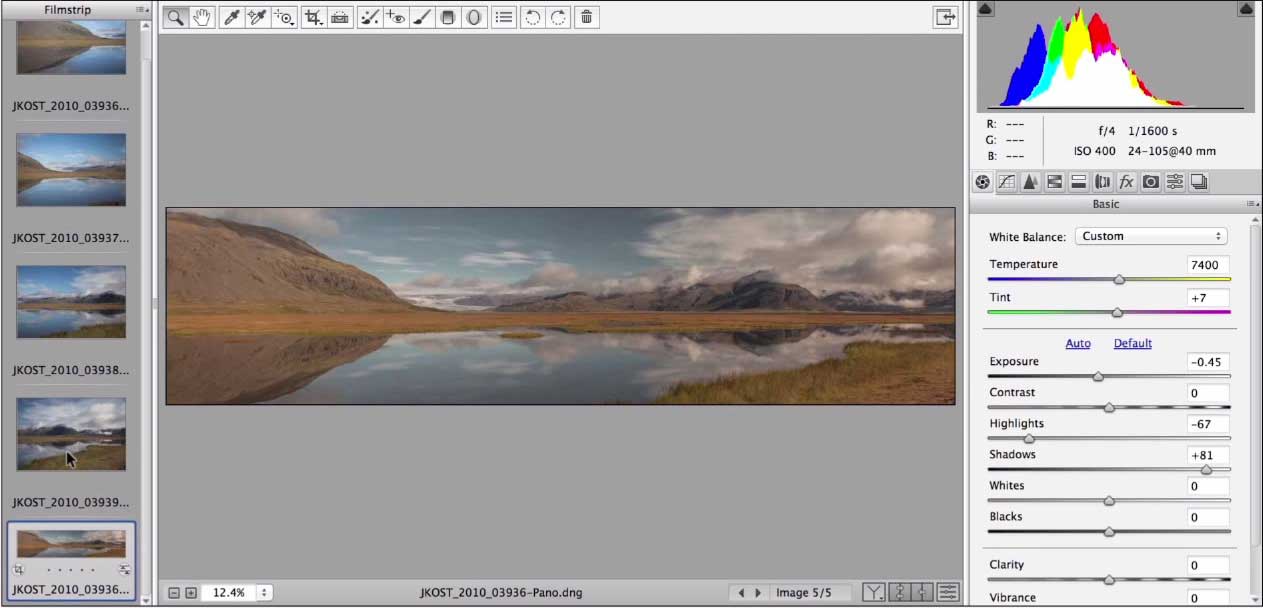Select the Red Eye Removal tool

coord(396,17)
